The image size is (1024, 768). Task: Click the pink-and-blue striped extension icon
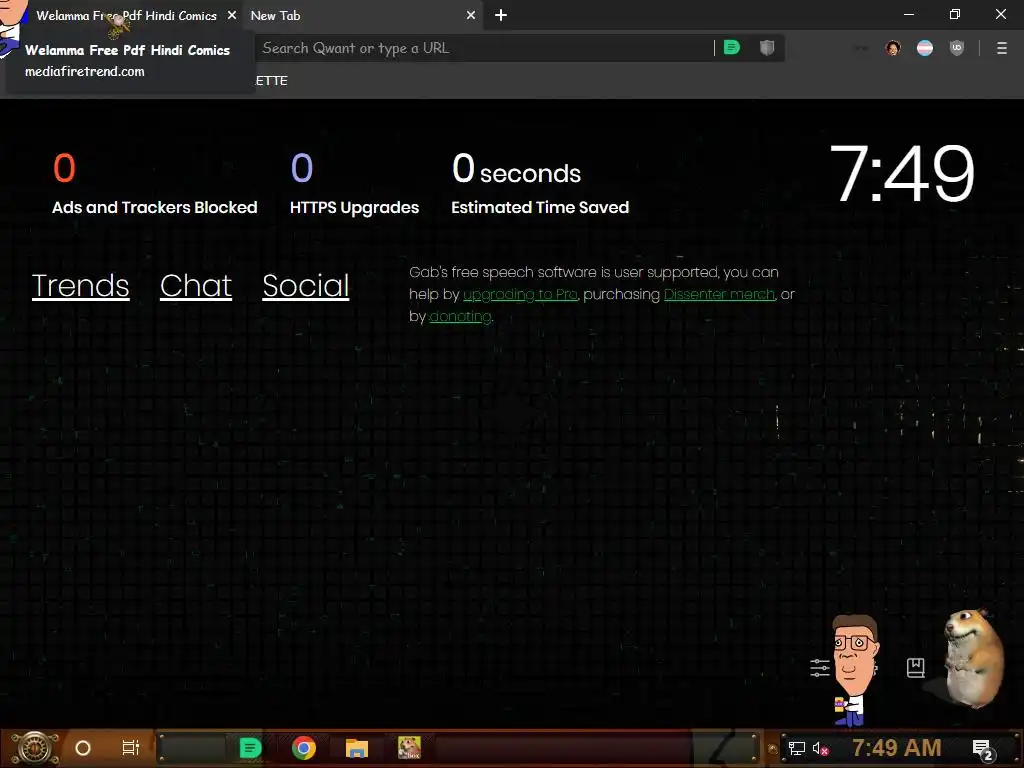tap(925, 48)
